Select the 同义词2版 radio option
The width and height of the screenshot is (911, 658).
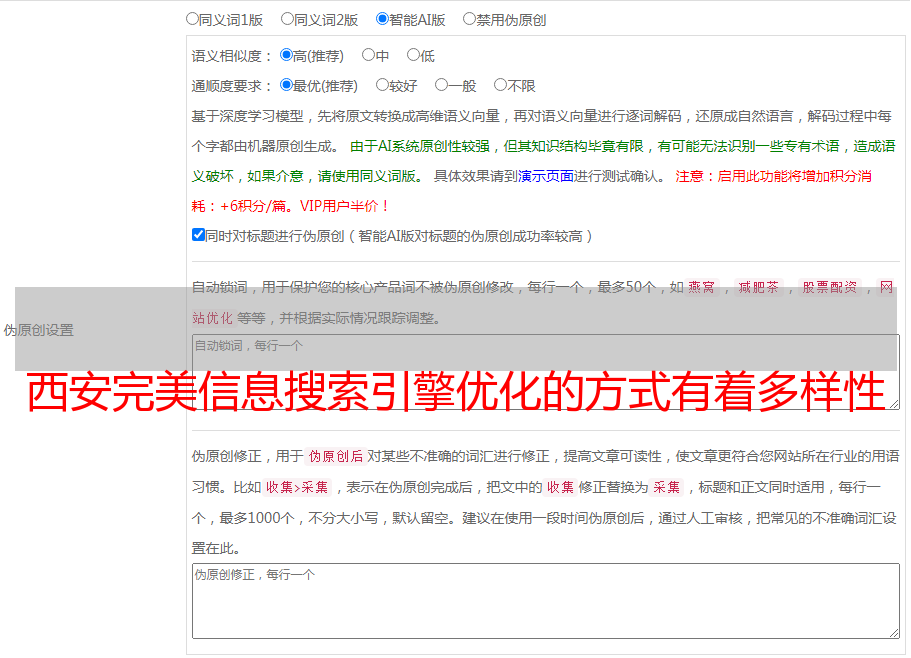pos(287,19)
